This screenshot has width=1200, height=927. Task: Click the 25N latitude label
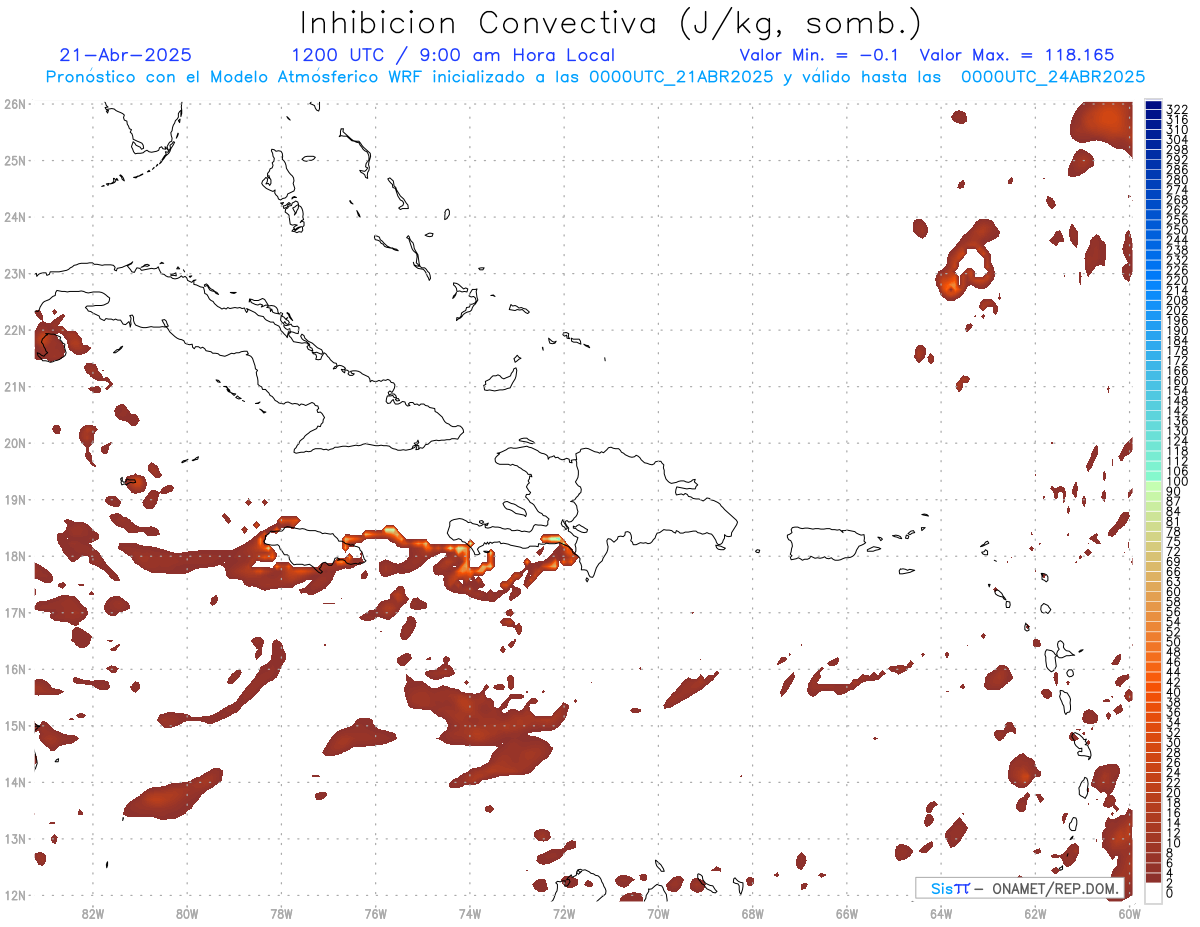click(15, 160)
